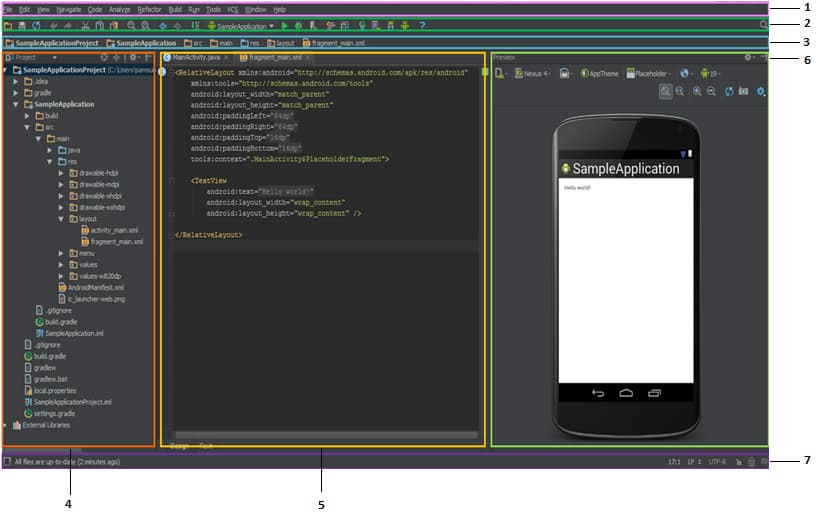Run the app with the green play icon
Screen dimensions: 833x519
284,25
